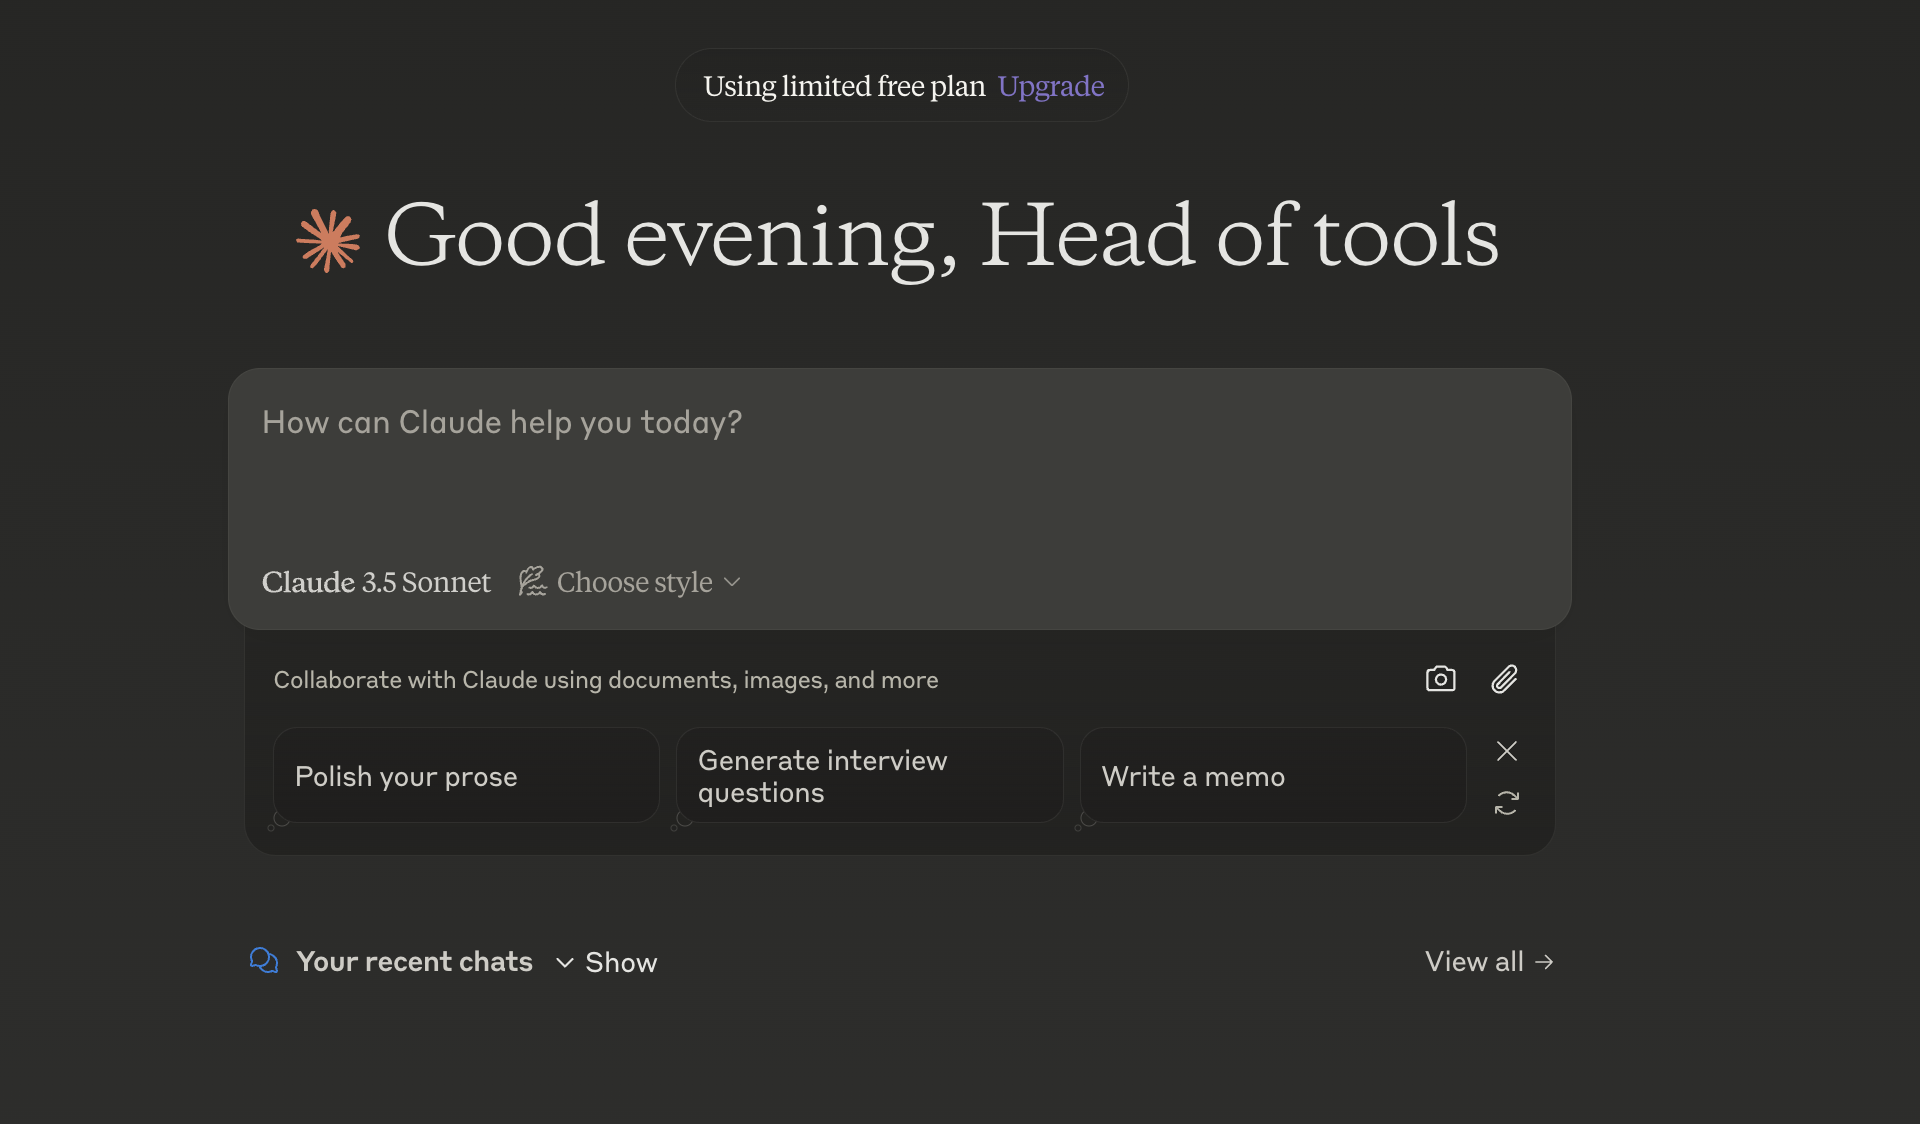Select the Polish your prose suggestion

pos(466,776)
